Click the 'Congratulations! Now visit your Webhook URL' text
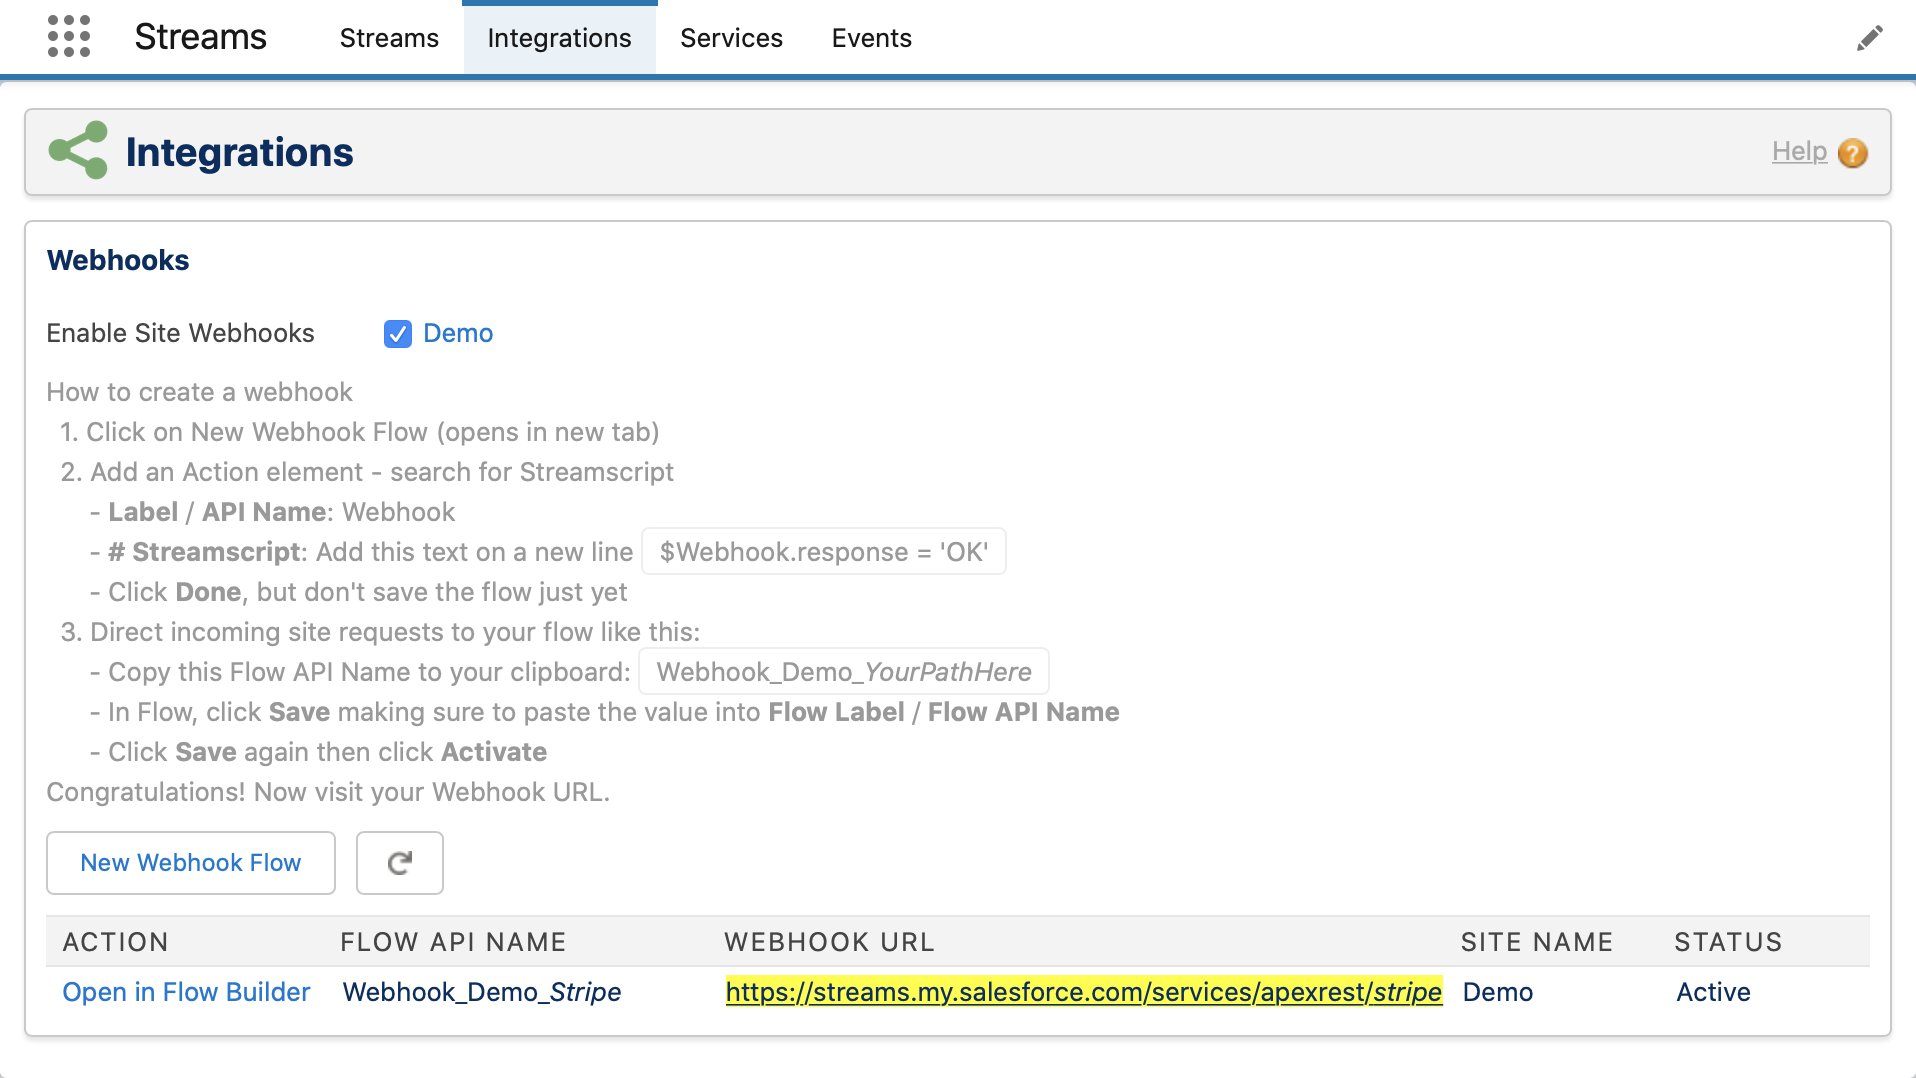1916x1078 pixels. (328, 792)
